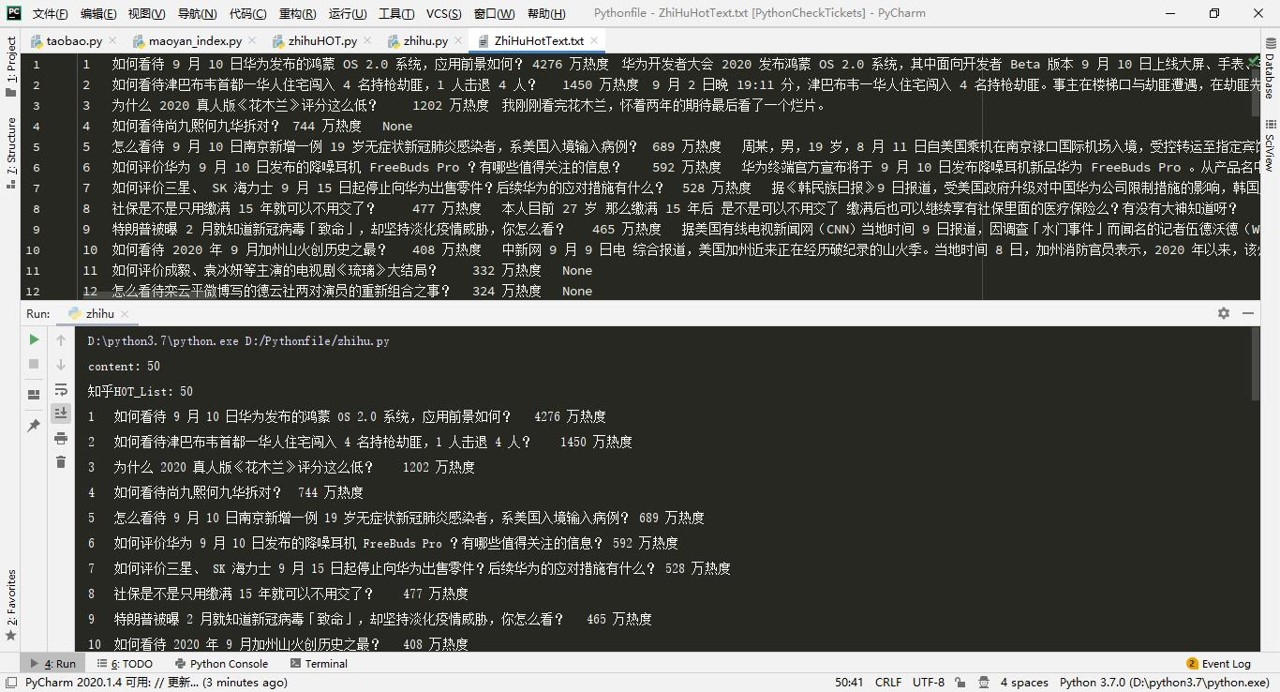This screenshot has width=1280, height=692.
Task: Close the zhihu run tab
Action: point(125,314)
